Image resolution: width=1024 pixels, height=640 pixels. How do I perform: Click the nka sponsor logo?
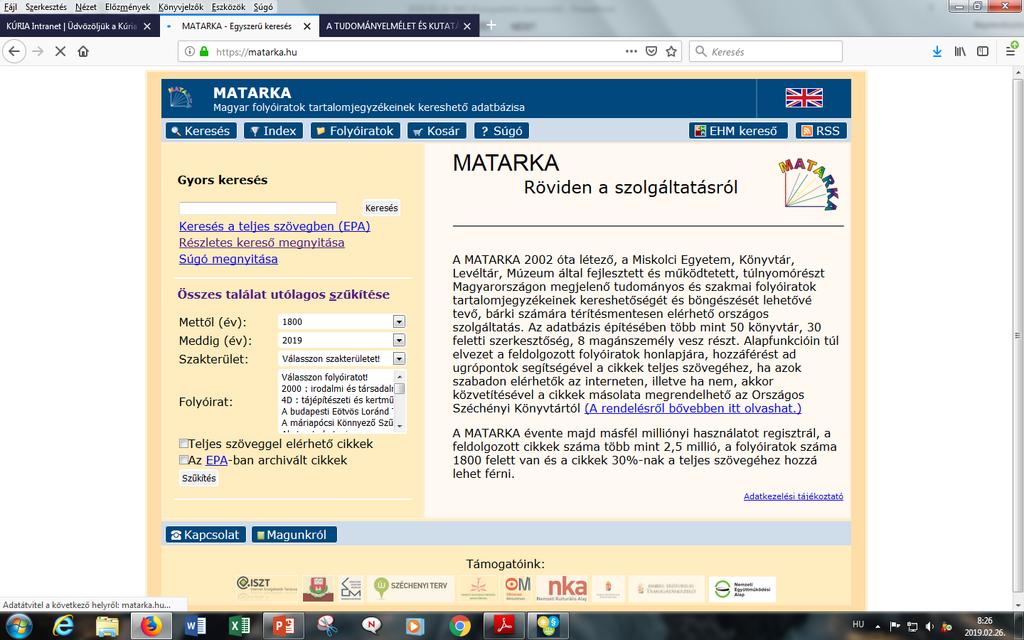pyautogui.click(x=561, y=588)
